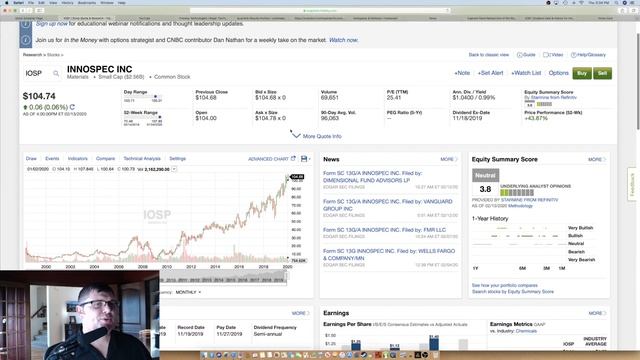Expand More Quote Info chevron
640x360 pixels.
coord(296,136)
